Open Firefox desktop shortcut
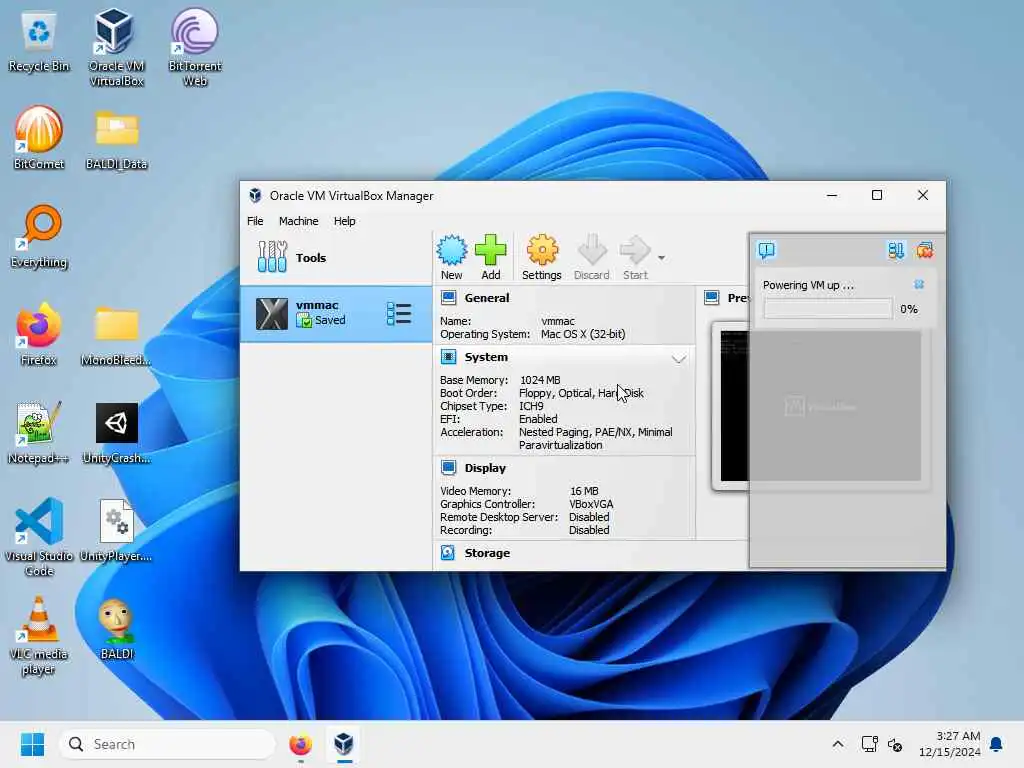The height and width of the screenshot is (768, 1024). point(39,334)
